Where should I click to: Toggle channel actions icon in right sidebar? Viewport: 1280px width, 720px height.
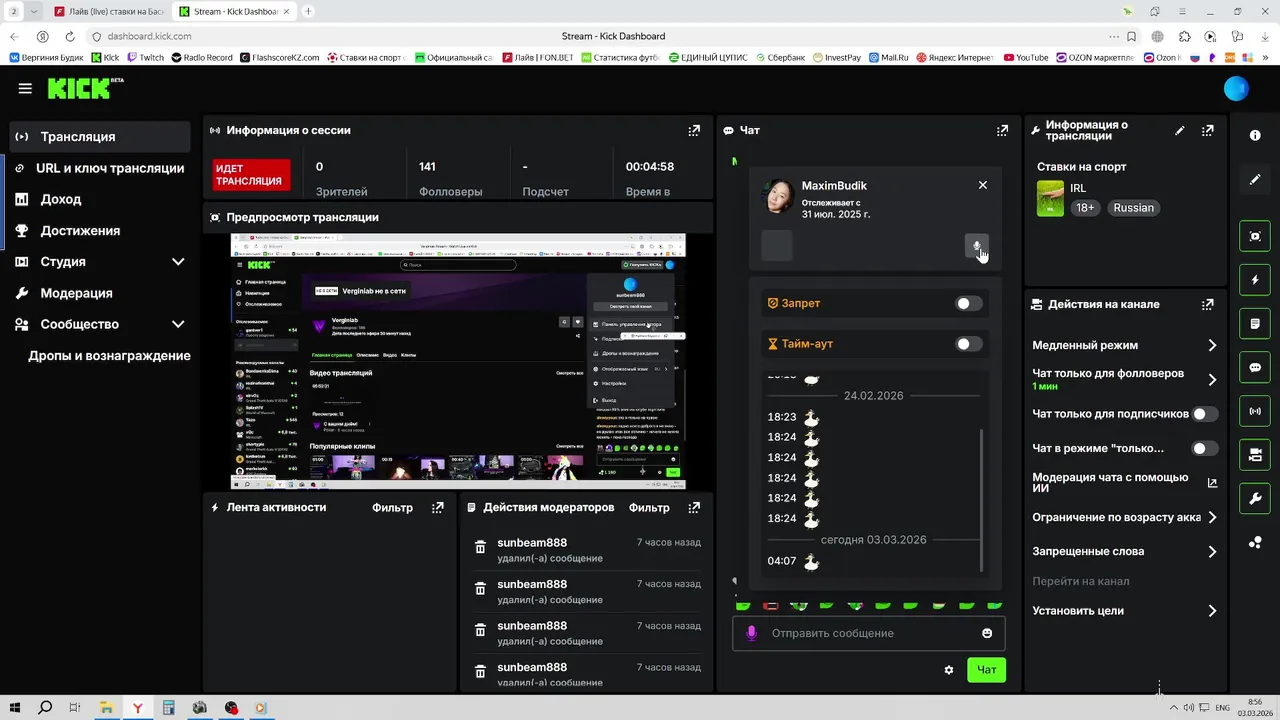point(1255,455)
